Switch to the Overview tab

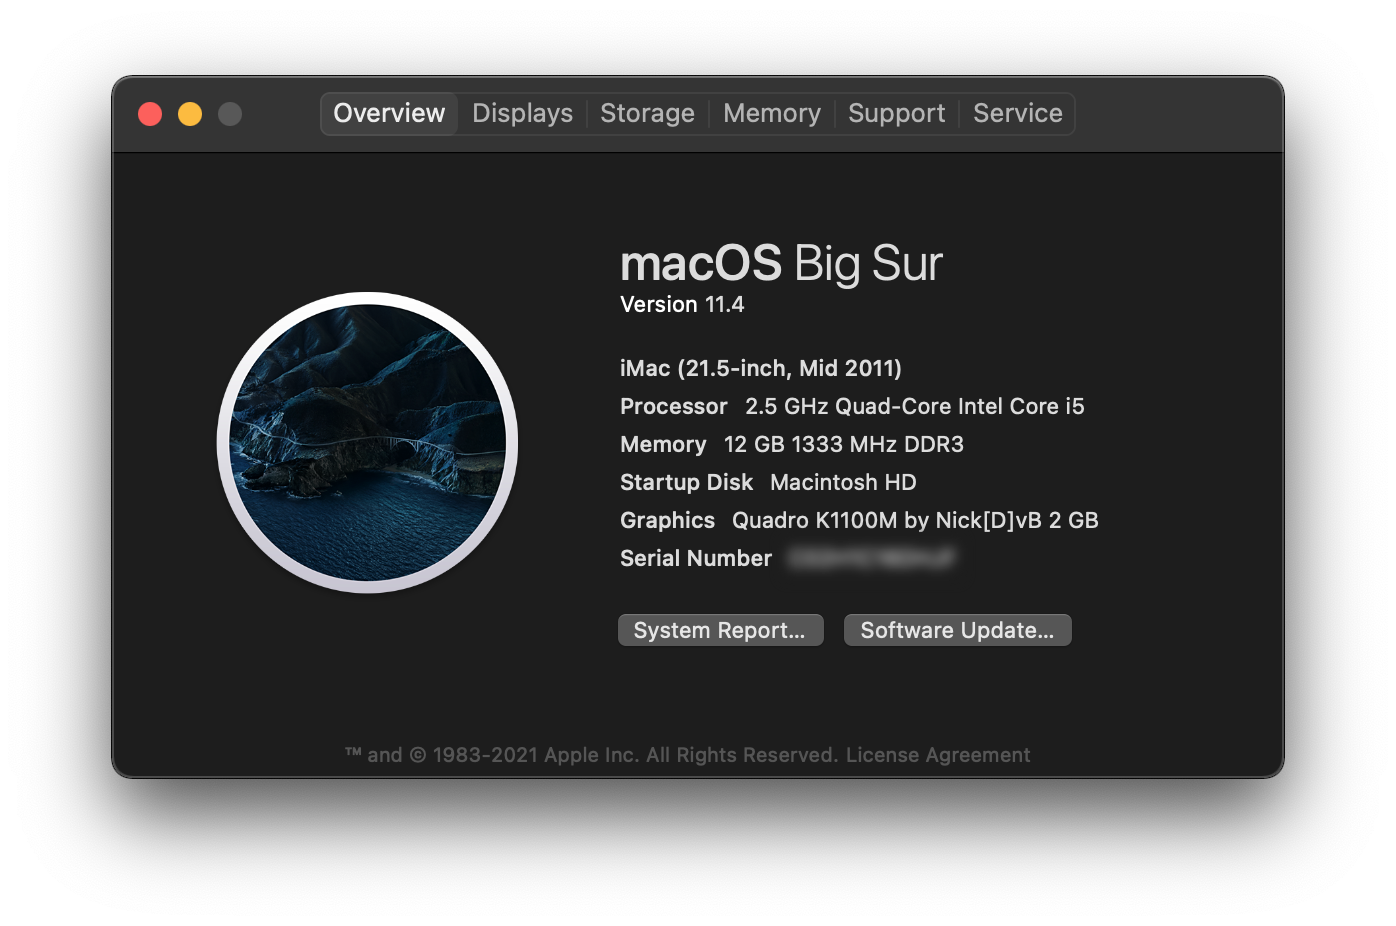click(389, 113)
